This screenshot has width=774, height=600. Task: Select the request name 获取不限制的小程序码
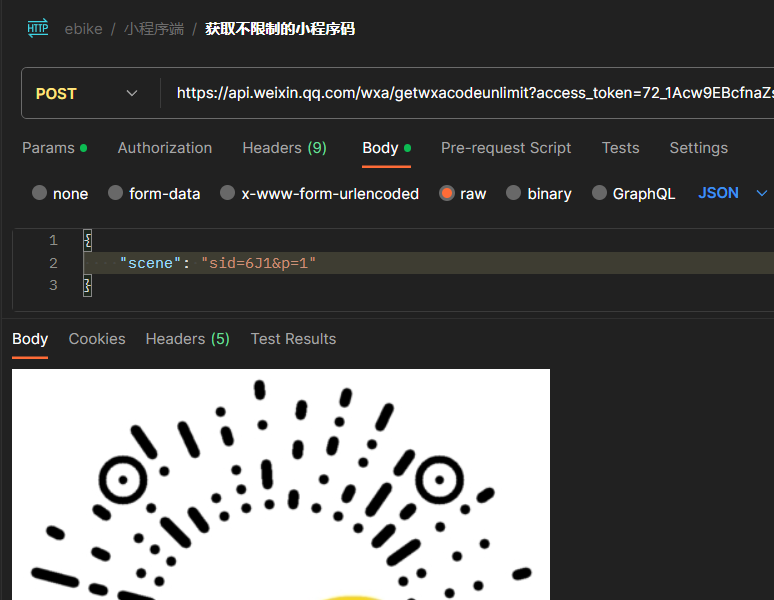click(x=280, y=29)
